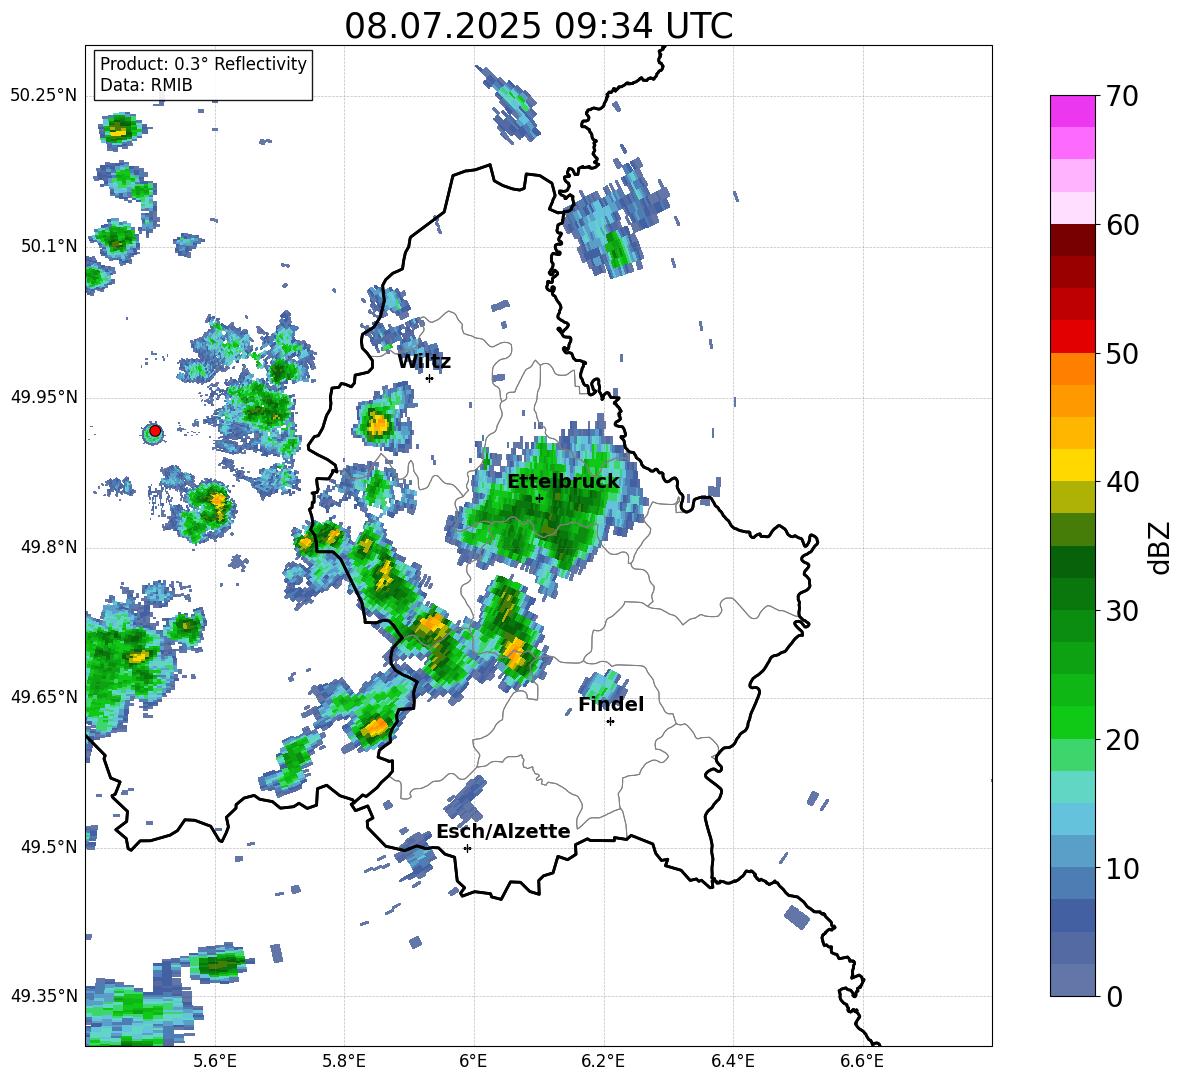
Task: Click the title 08.07.2025 09:34 UTC
Action: [538, 26]
